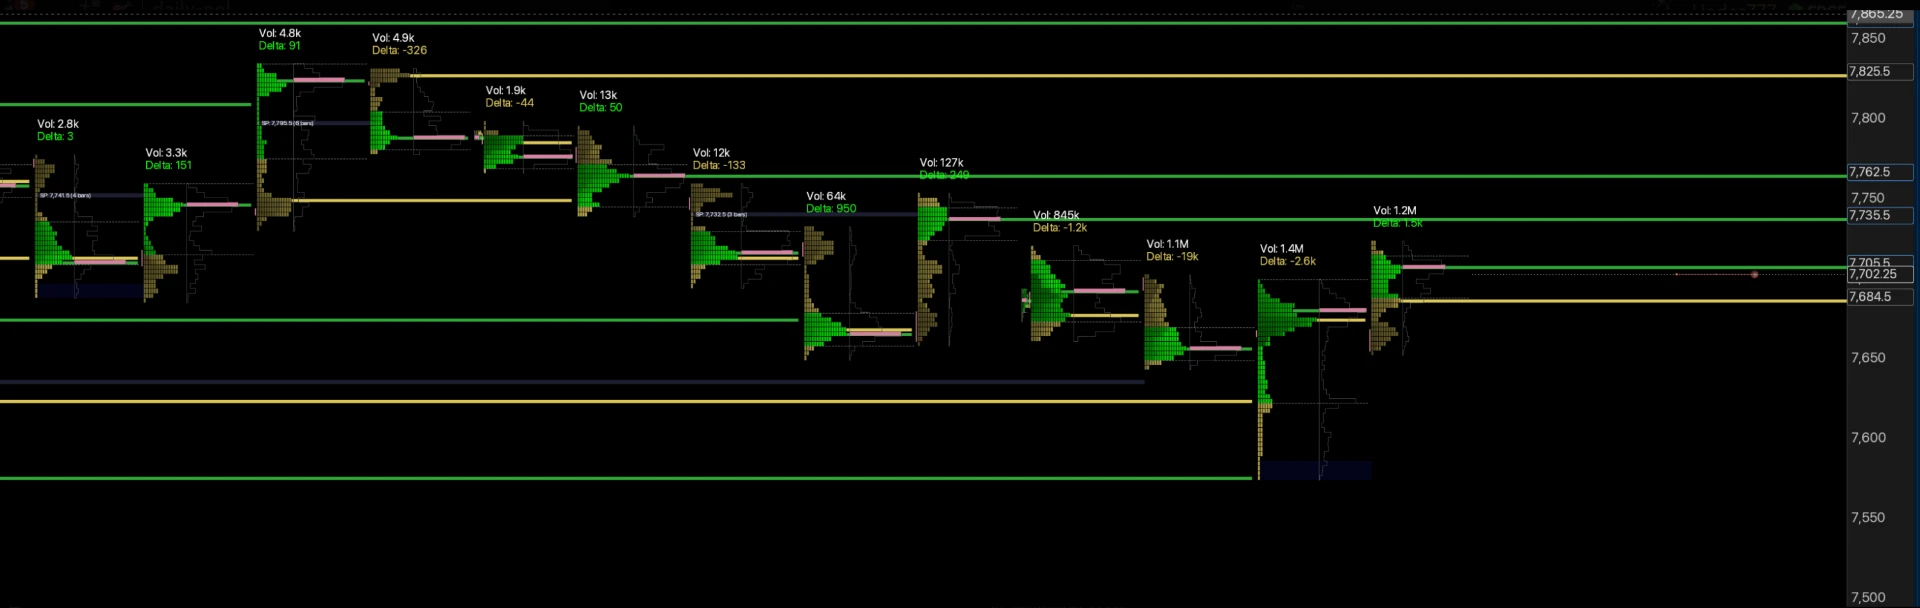Select the "Delta: 1.5k" value
The width and height of the screenshot is (1920, 608).
click(x=1398, y=223)
